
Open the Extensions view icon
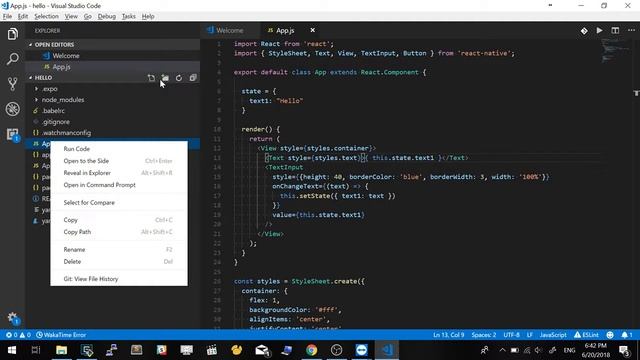[x=13, y=134]
